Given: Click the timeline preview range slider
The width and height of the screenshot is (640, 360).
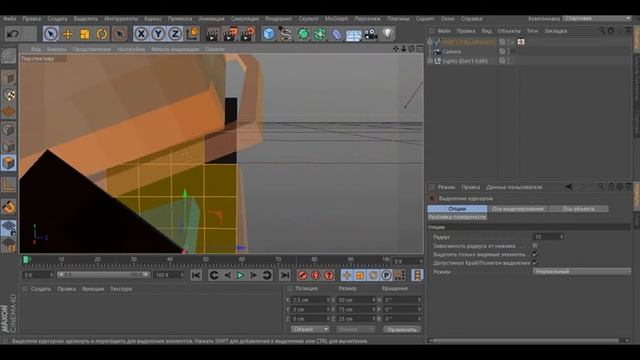Looking at the screenshot, I should (103, 275).
